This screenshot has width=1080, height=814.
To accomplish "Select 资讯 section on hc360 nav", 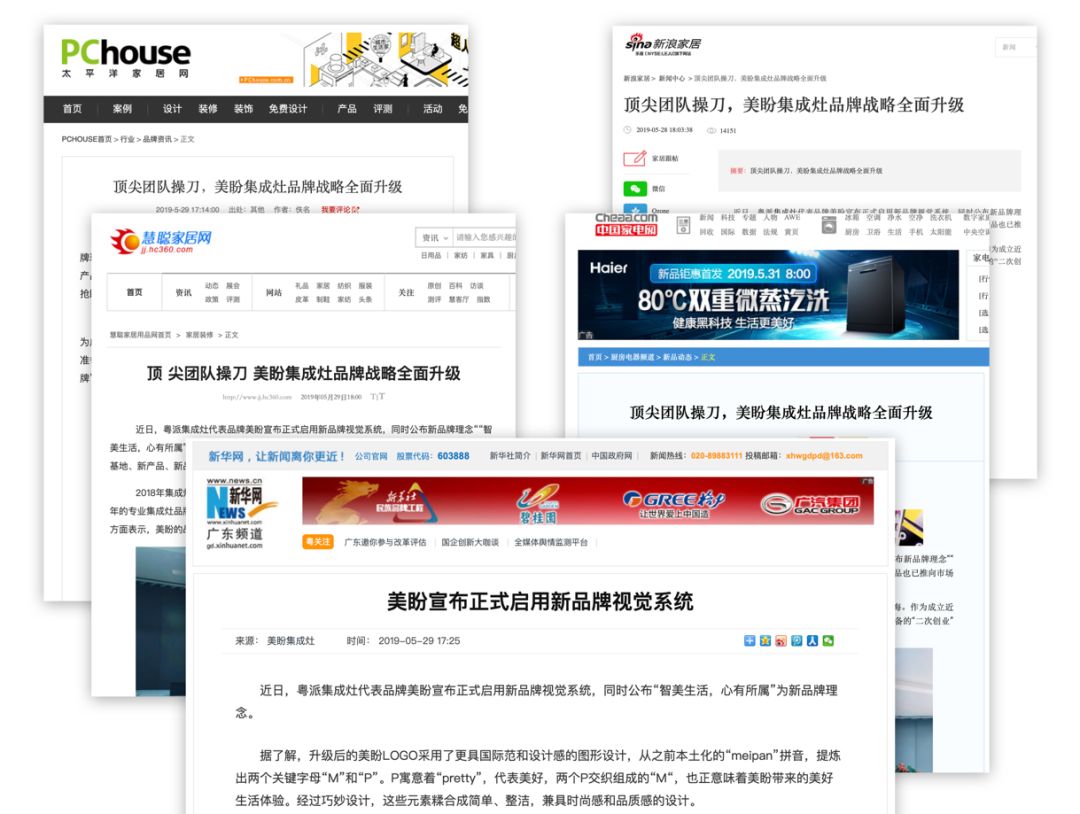I will (x=183, y=293).
